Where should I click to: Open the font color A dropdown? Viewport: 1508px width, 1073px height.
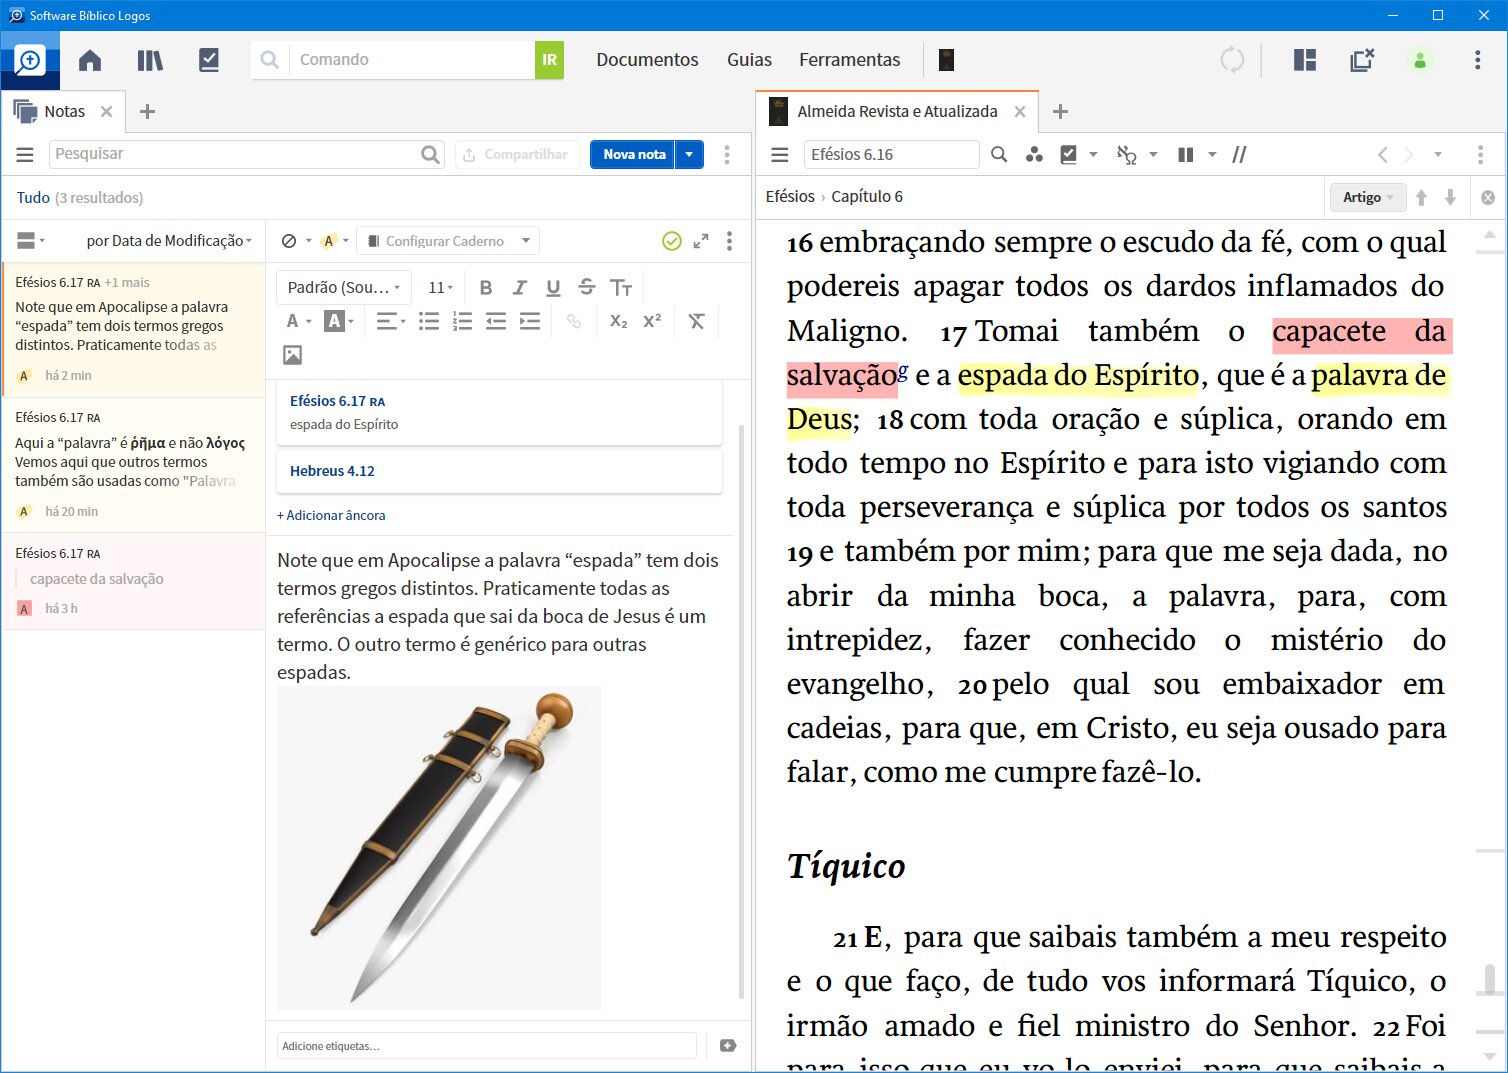(298, 321)
